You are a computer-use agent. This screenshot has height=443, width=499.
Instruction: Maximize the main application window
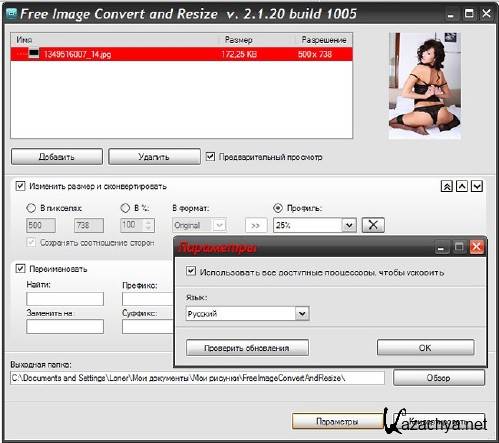pos(469,14)
